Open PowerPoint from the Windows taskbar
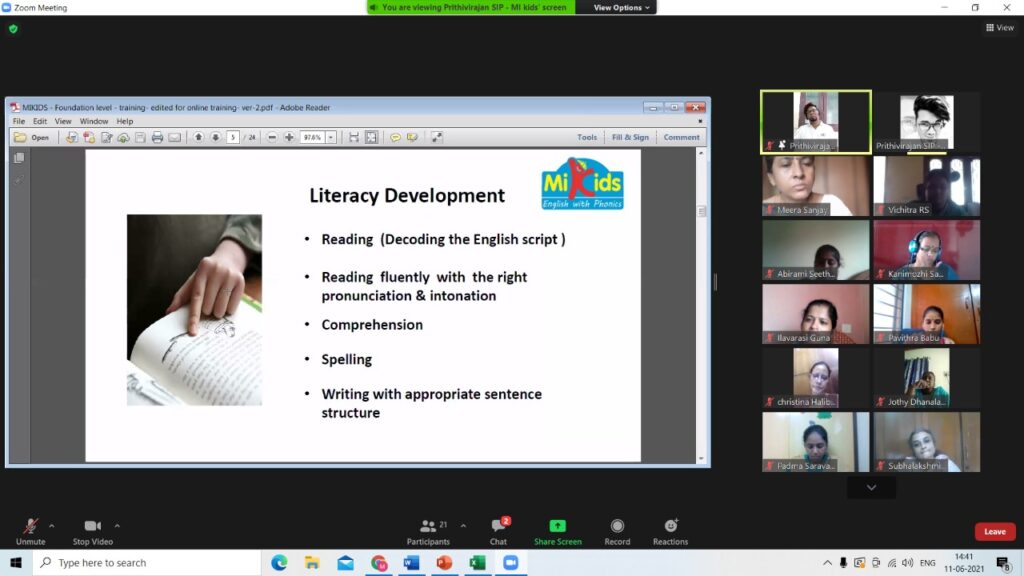Image resolution: width=1024 pixels, height=576 pixels. (x=444, y=563)
